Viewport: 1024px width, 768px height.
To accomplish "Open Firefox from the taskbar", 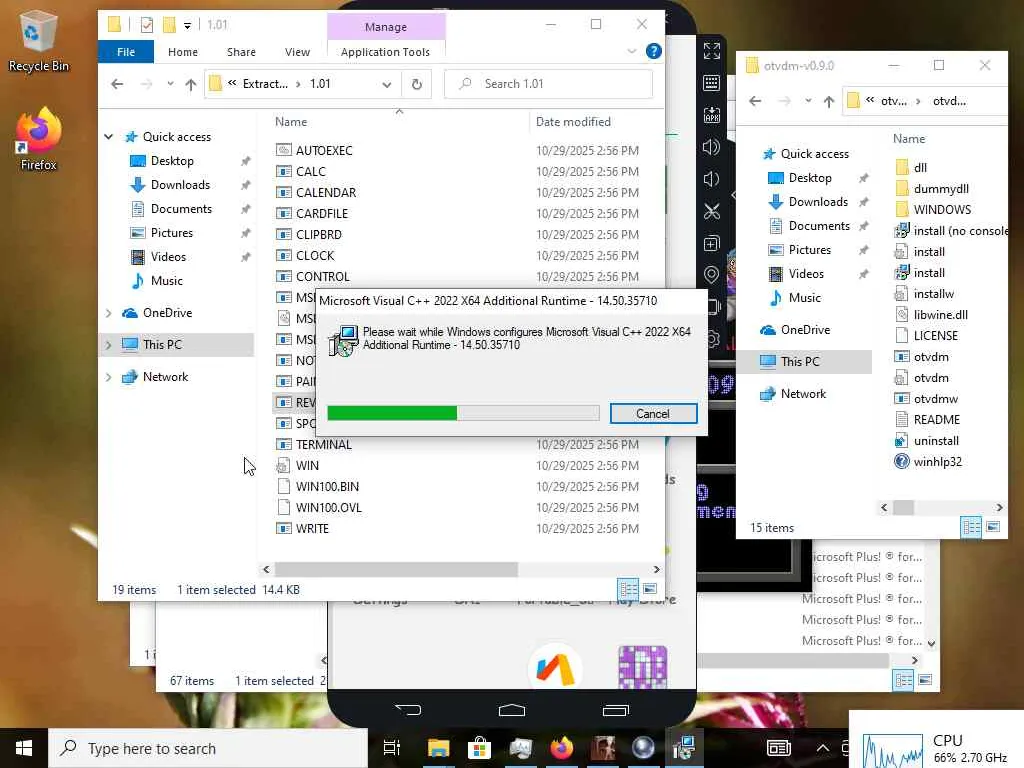I will click(x=561, y=748).
